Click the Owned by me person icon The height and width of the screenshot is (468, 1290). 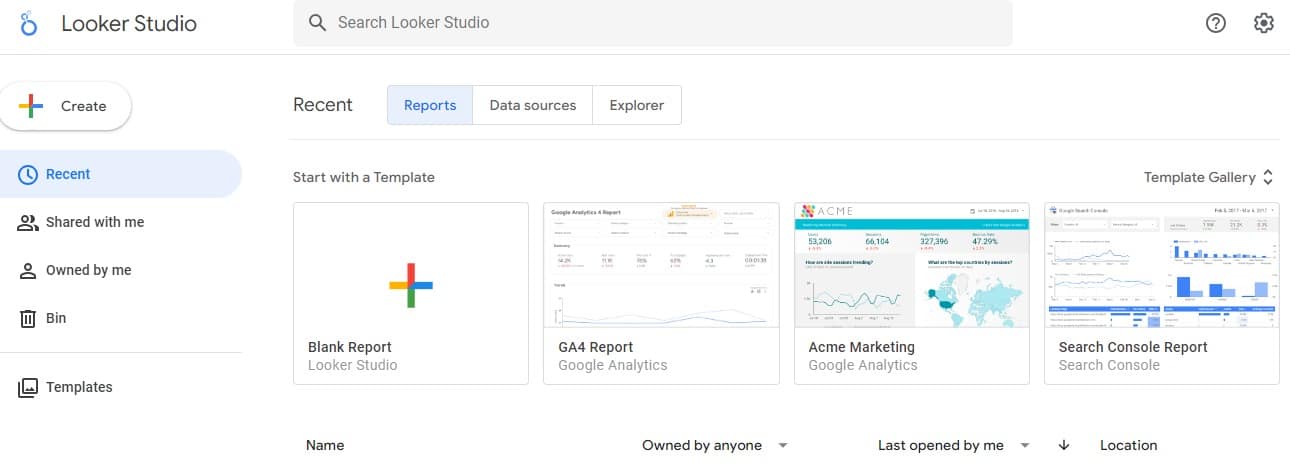point(28,270)
